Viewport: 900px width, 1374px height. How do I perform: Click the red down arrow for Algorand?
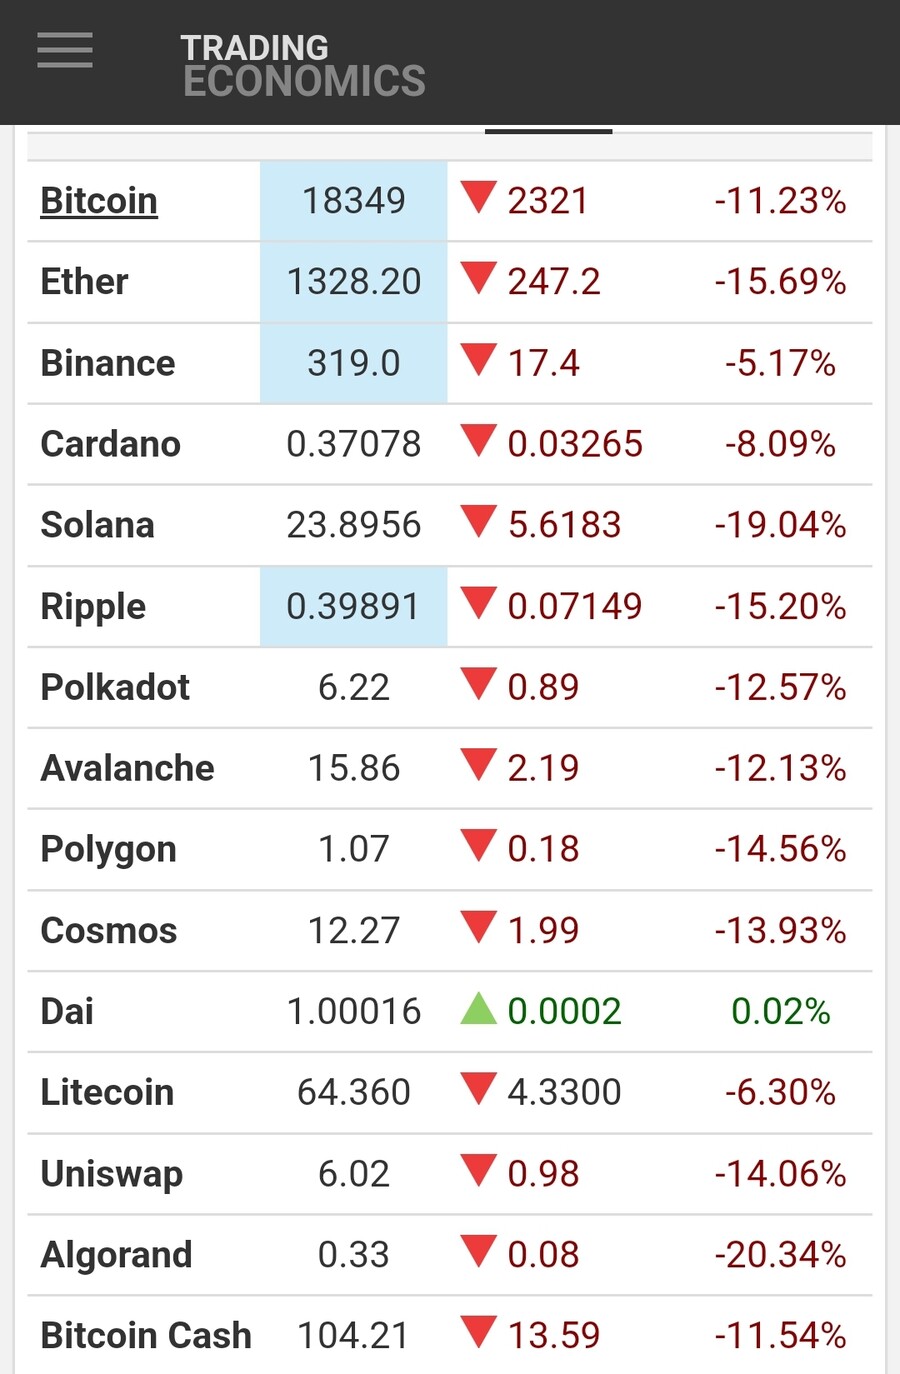pyautogui.click(x=479, y=1250)
